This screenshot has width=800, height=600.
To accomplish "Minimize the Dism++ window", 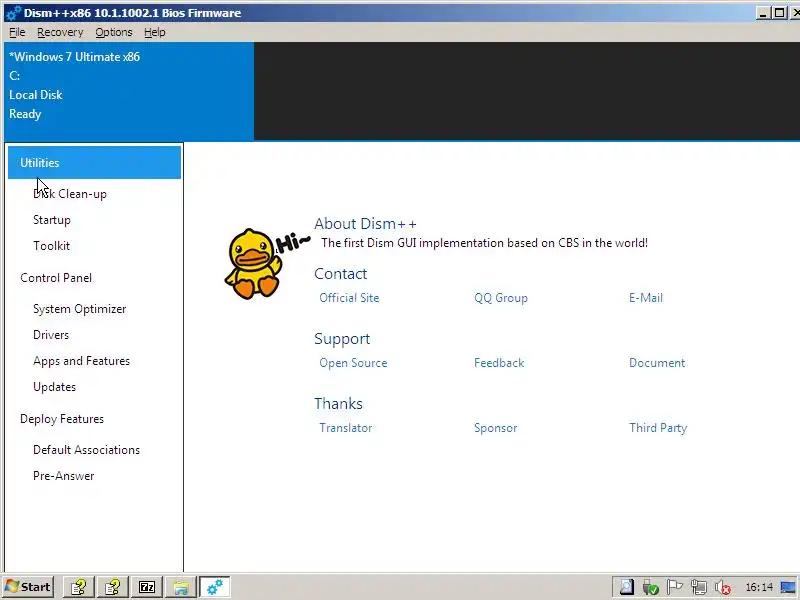I will tap(763, 13).
